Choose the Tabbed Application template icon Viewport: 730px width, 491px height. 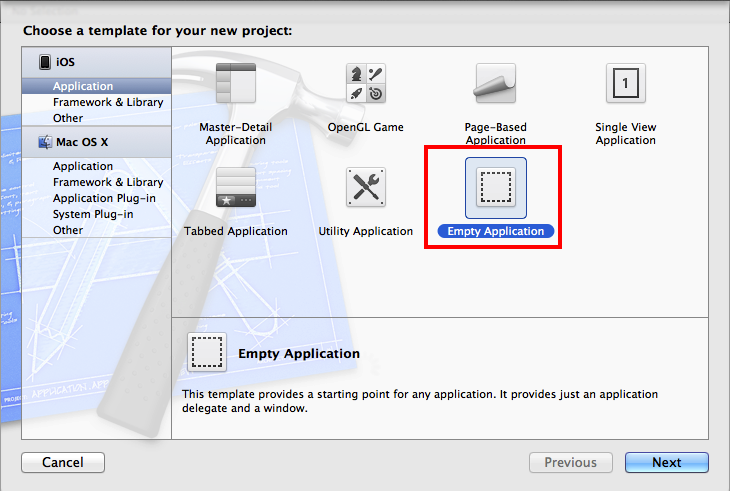coord(236,187)
